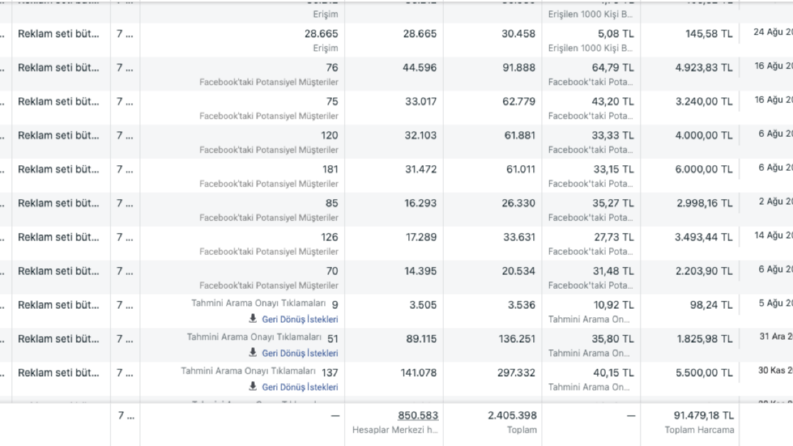Select result count 70
The image size is (793, 446).
click(x=332, y=271)
